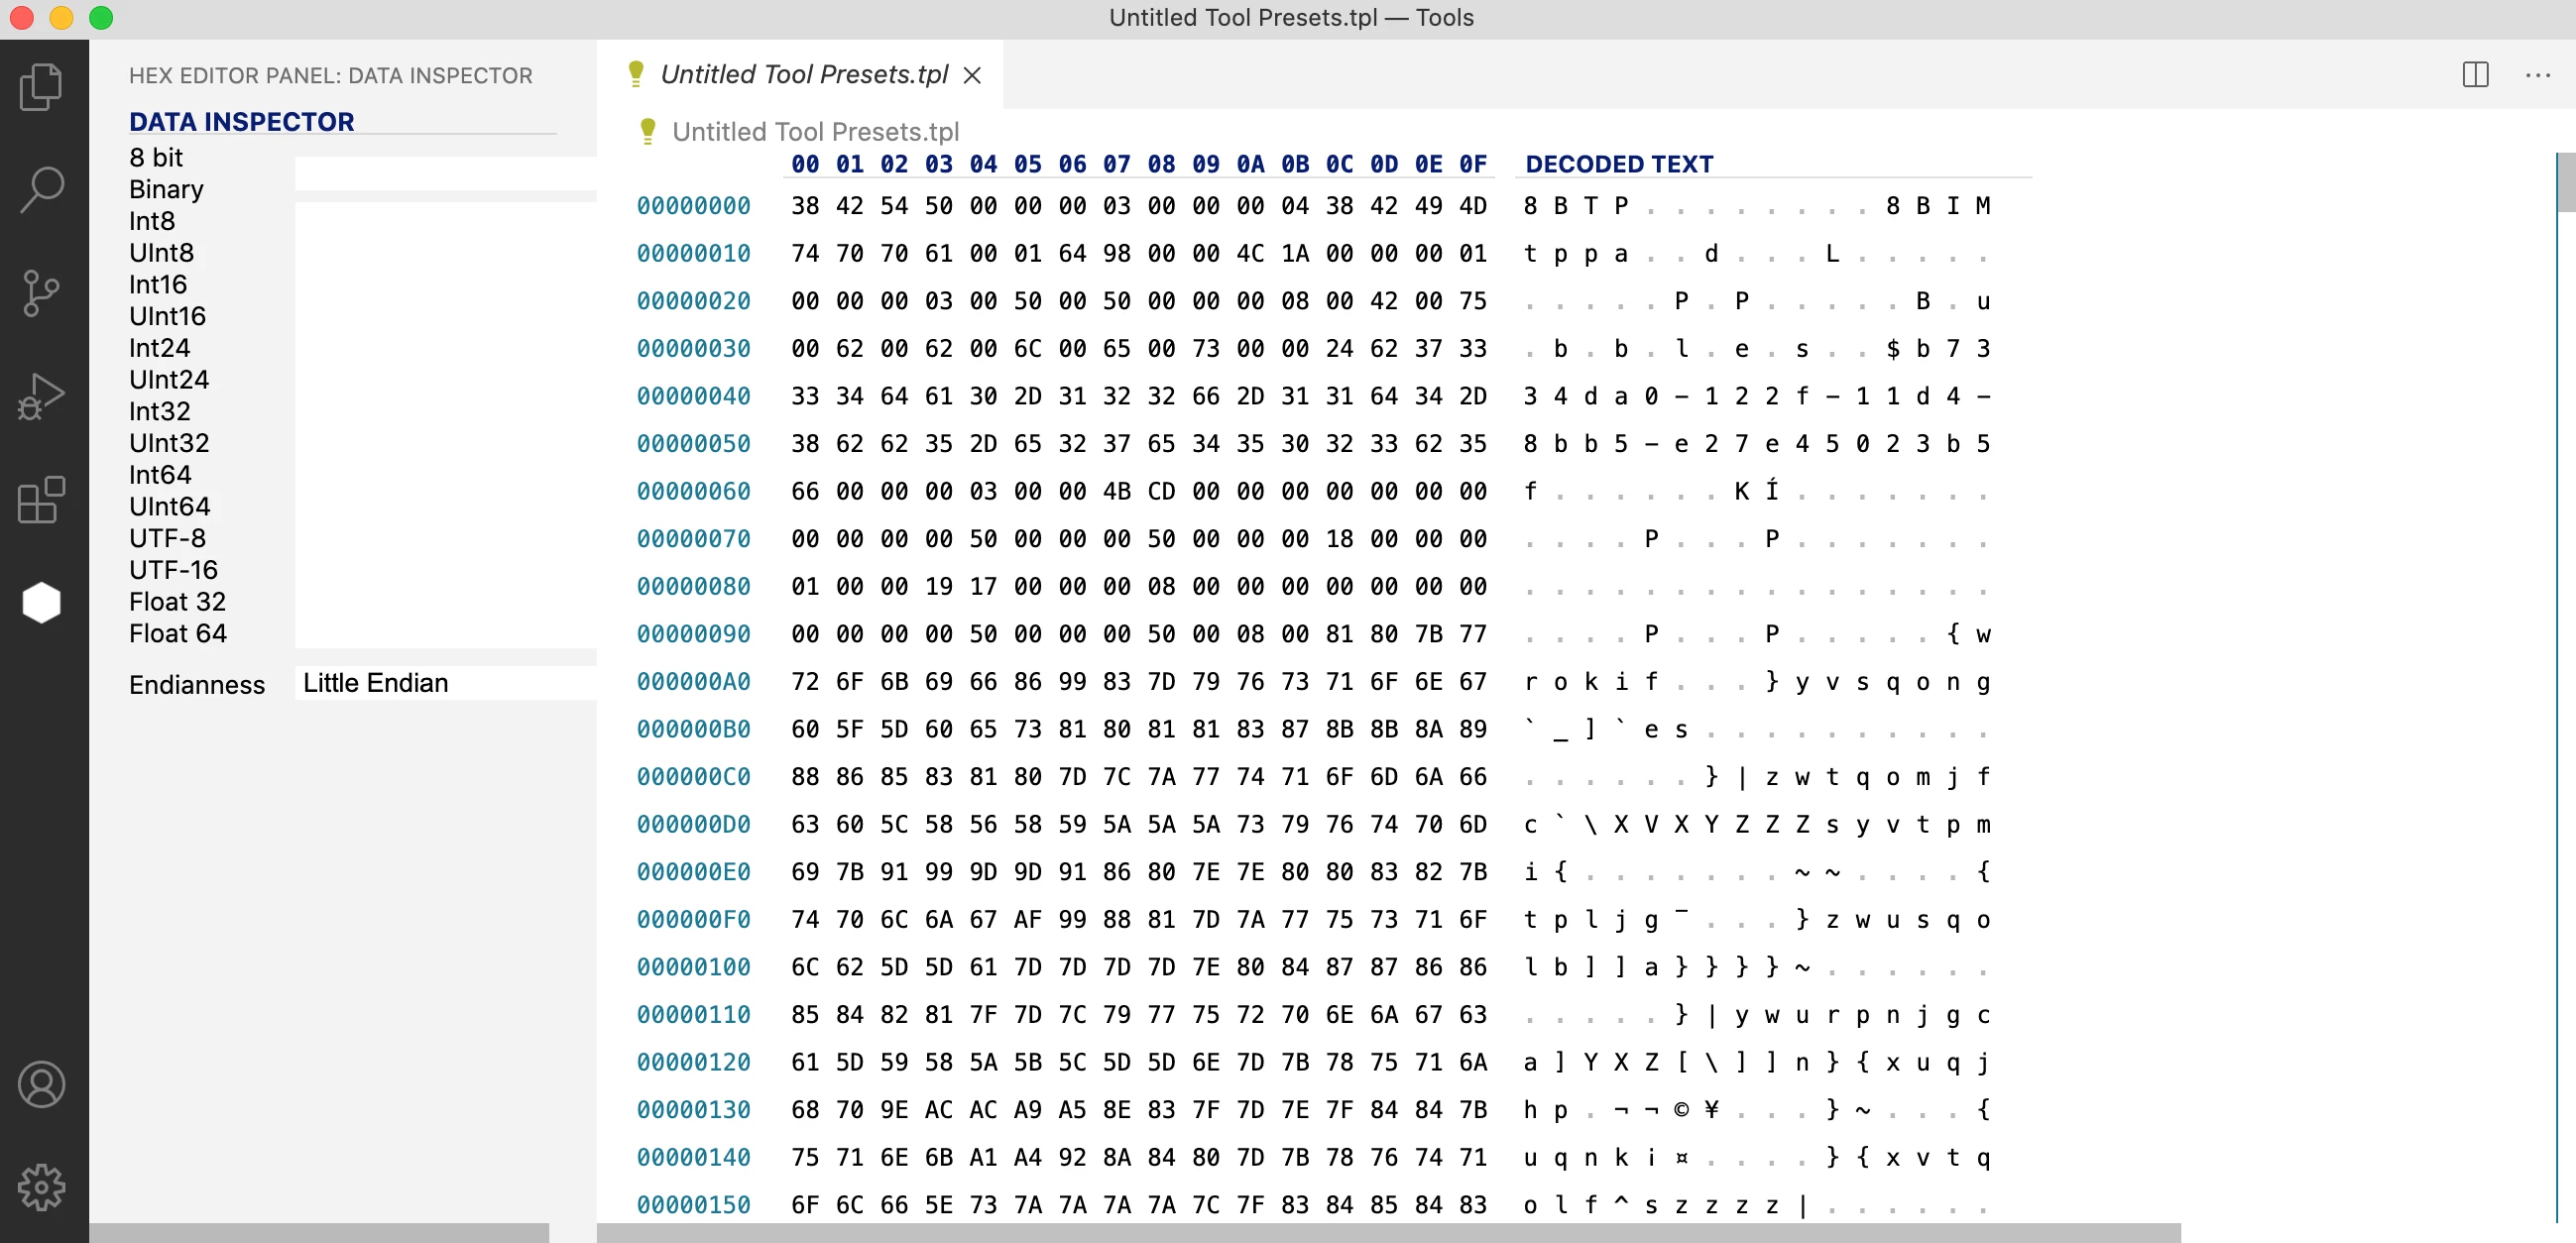Click the DATA INSPECTOR heading
The image size is (2576, 1243).
pyautogui.click(x=241, y=122)
